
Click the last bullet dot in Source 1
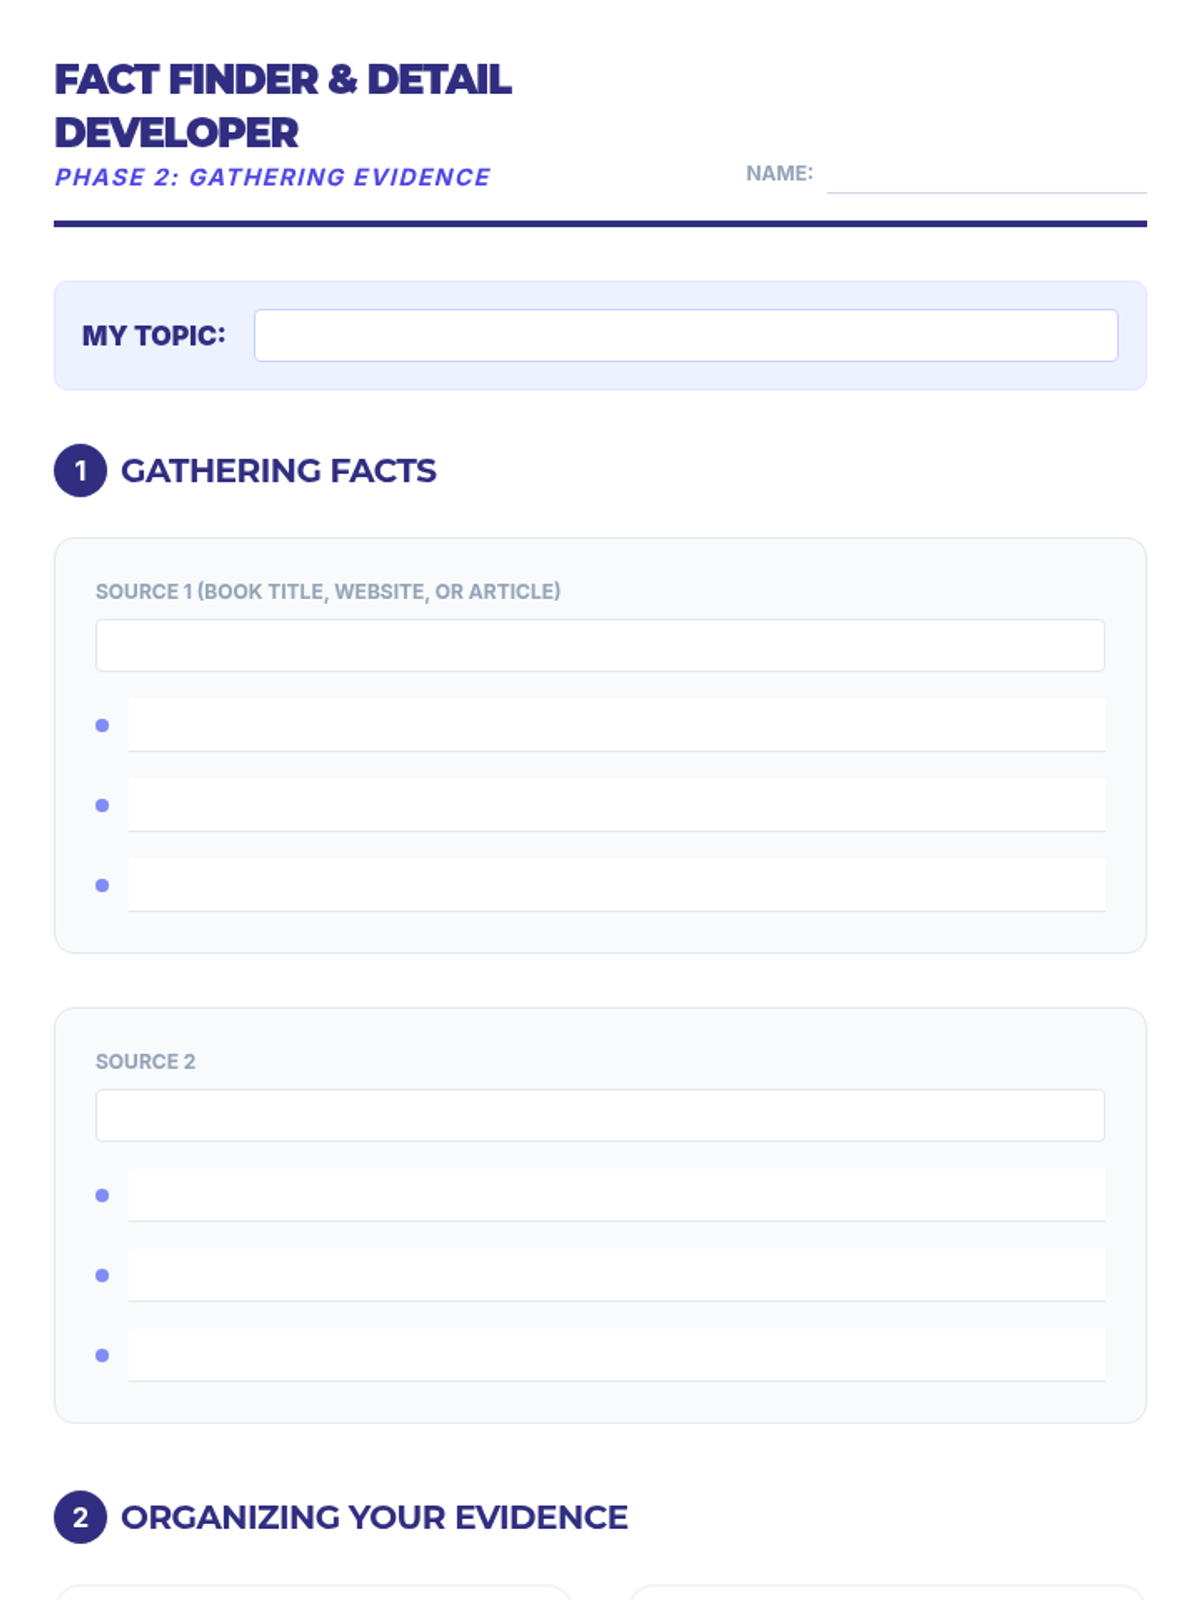coord(102,886)
